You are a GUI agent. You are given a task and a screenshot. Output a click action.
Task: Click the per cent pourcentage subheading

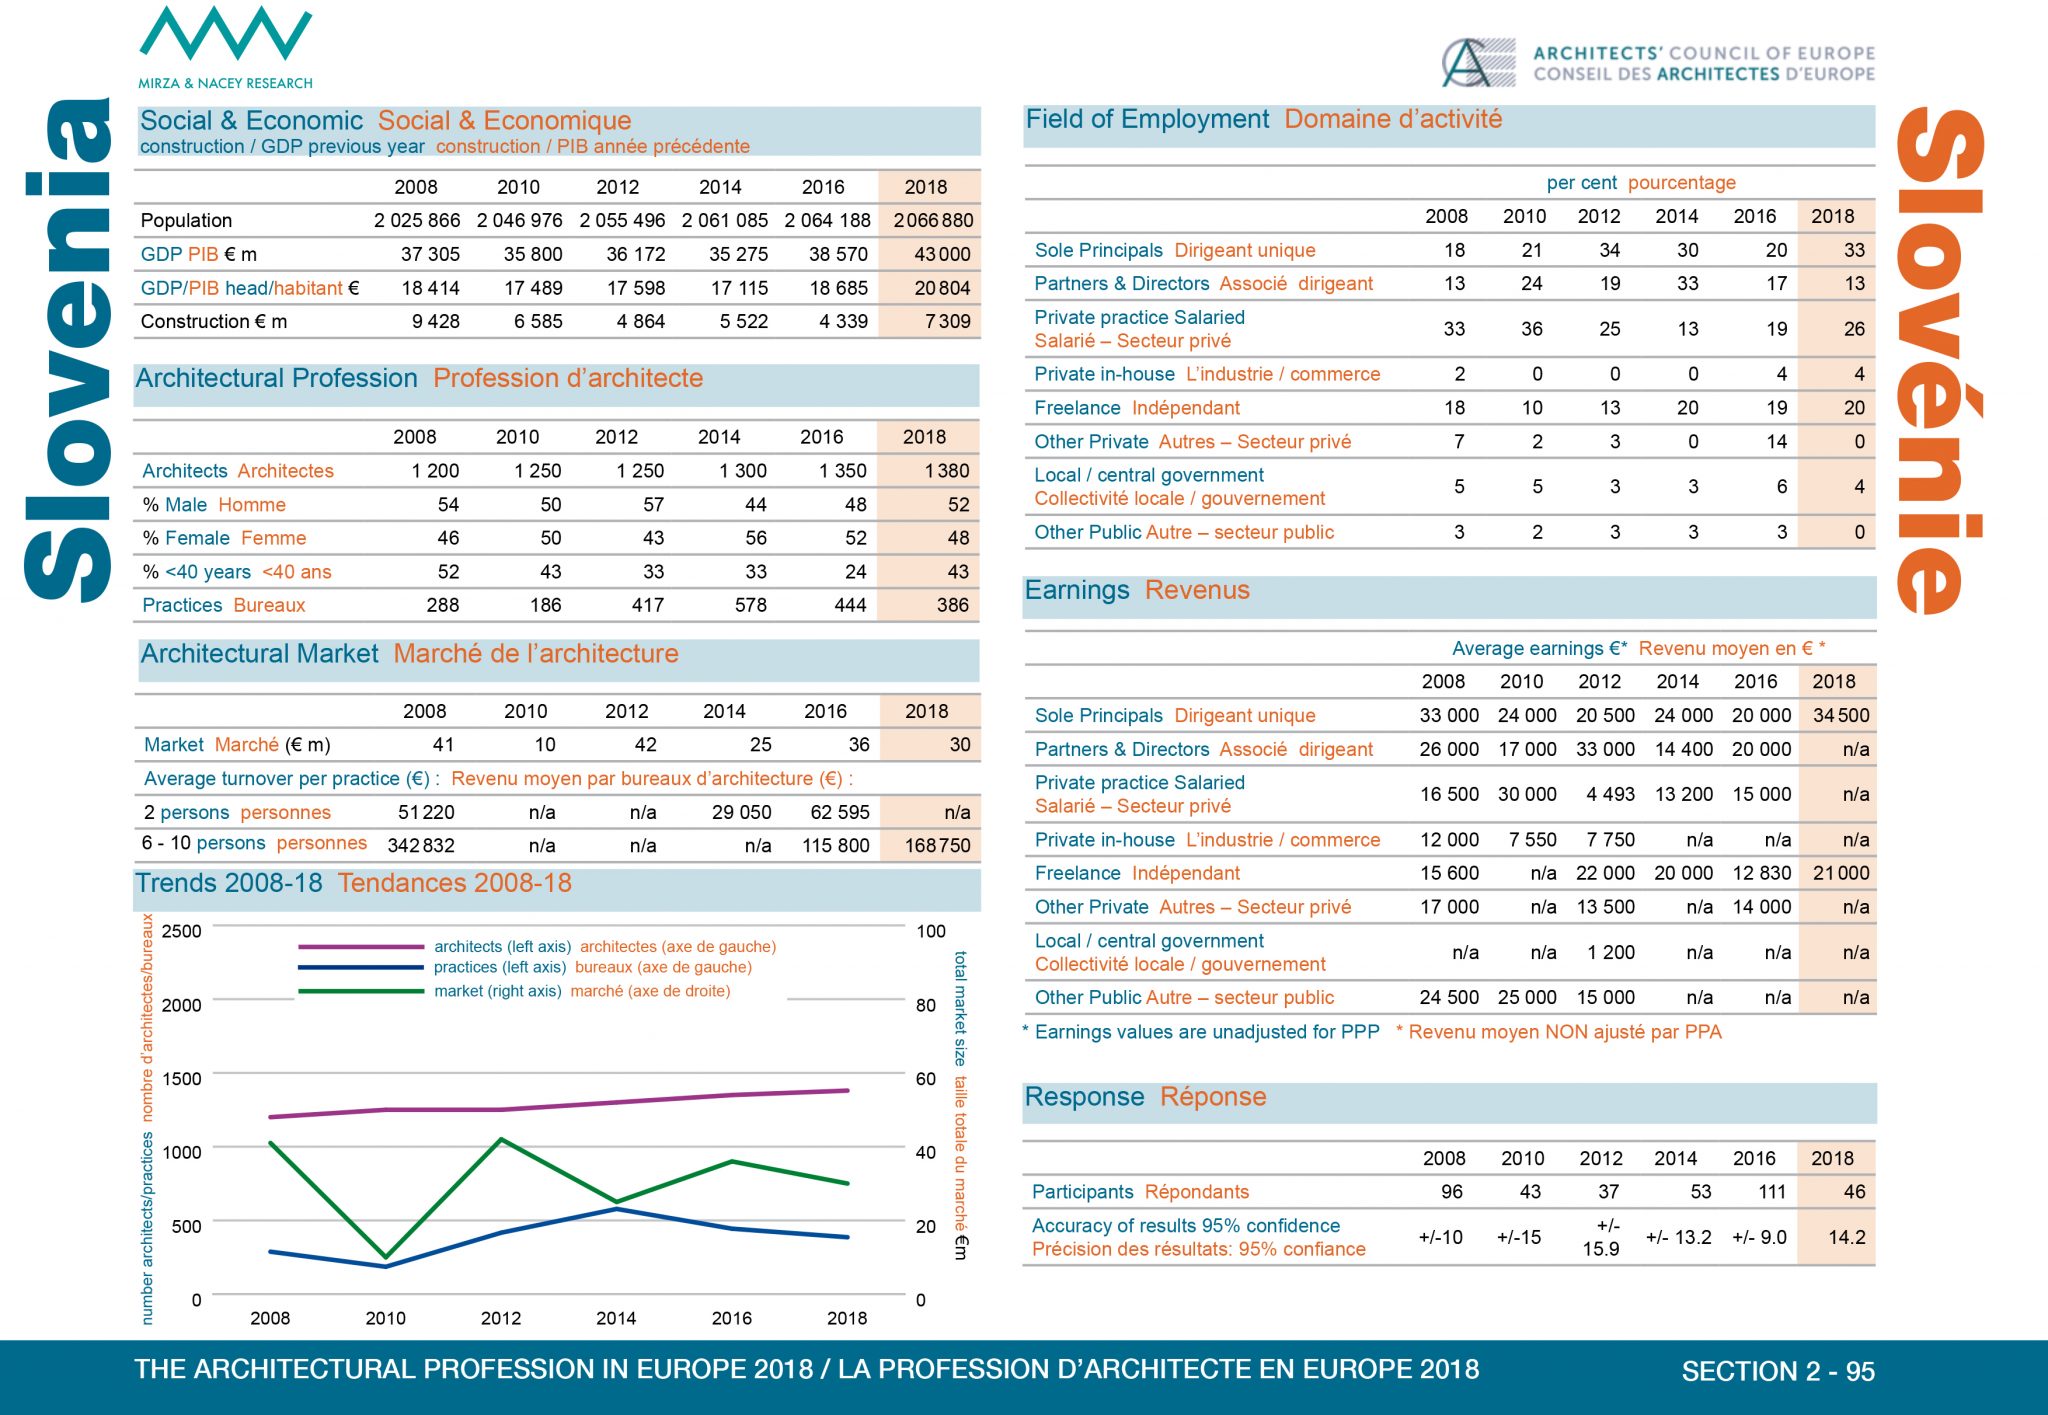(x=1641, y=183)
